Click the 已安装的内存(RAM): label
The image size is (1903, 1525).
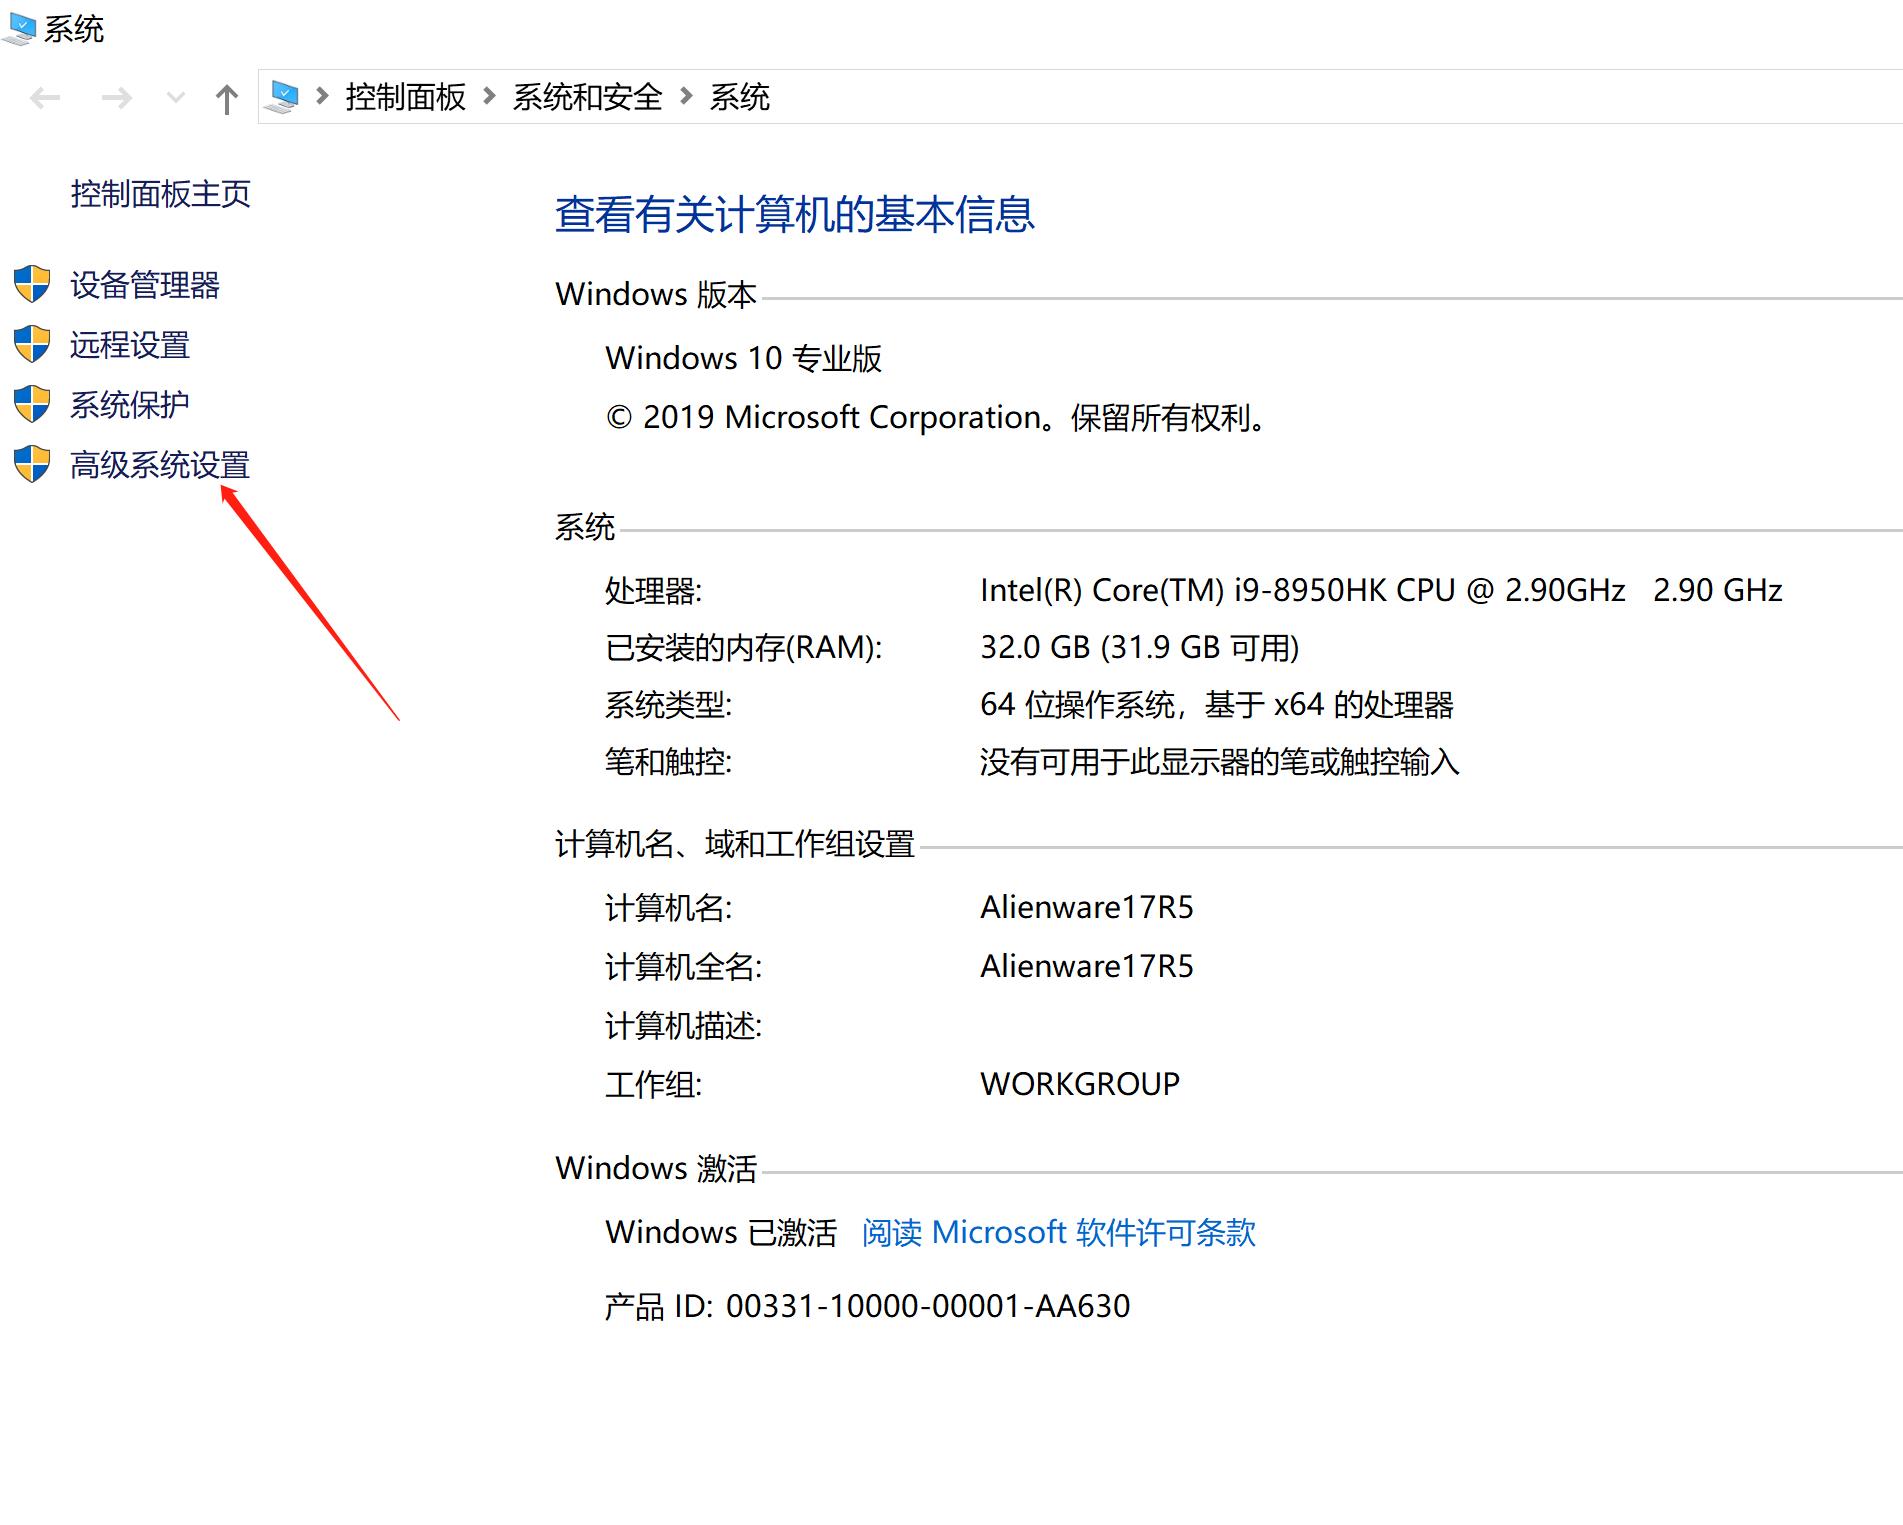click(744, 647)
